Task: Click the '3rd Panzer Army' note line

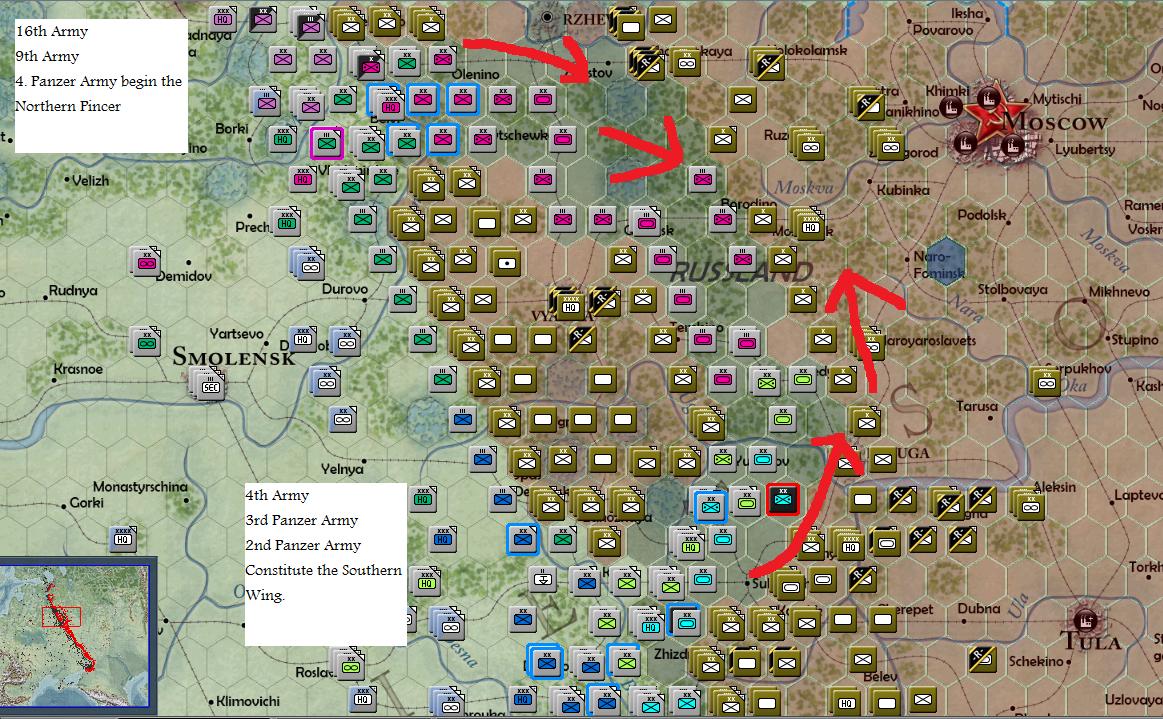Action: (302, 520)
